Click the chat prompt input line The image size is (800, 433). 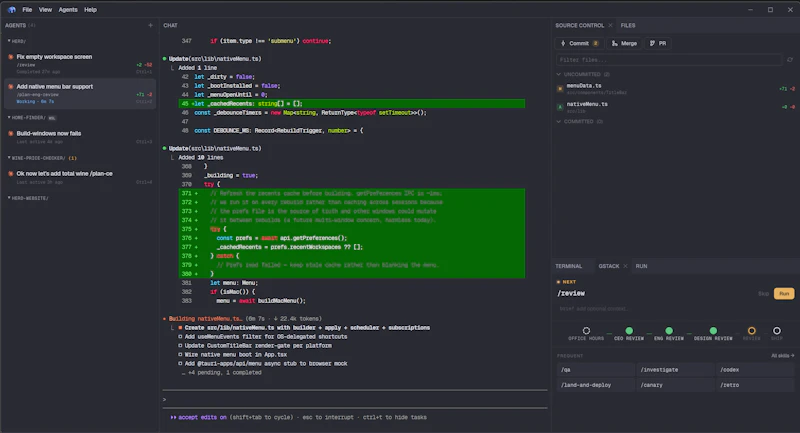[355, 399]
